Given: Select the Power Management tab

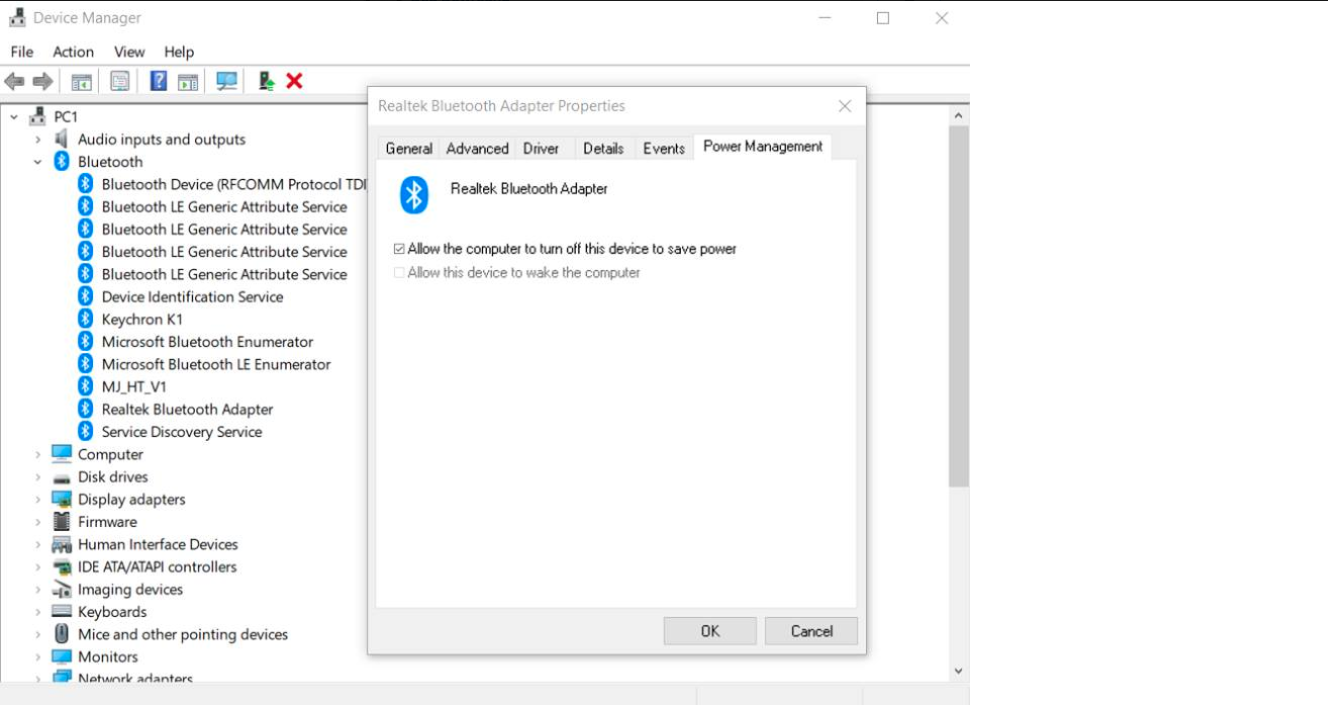Looking at the screenshot, I should pyautogui.click(x=763, y=147).
